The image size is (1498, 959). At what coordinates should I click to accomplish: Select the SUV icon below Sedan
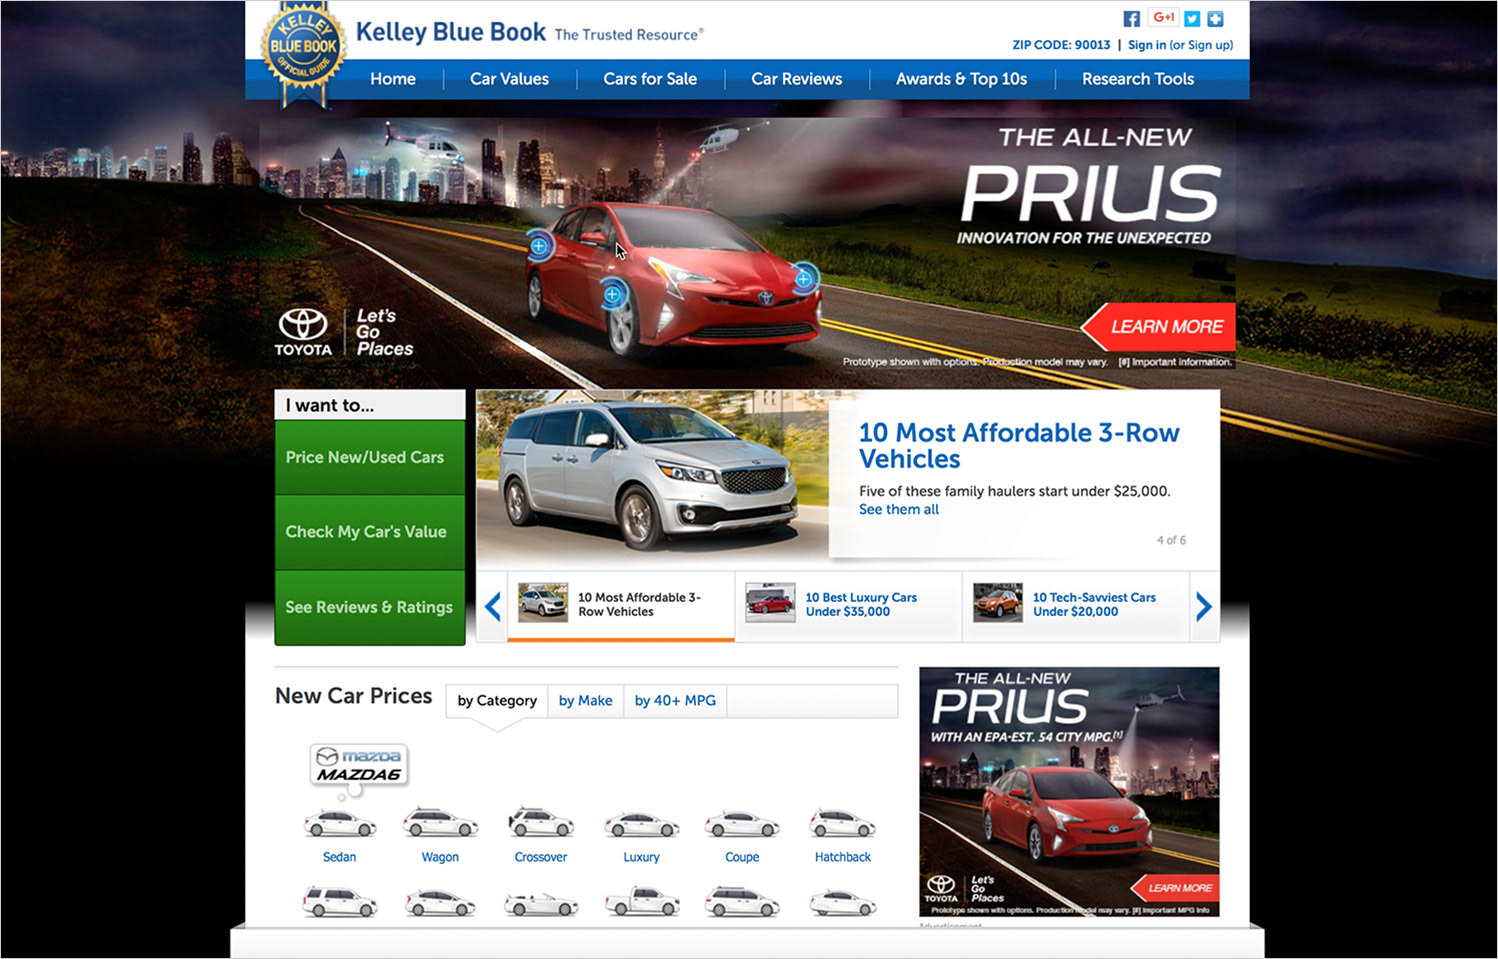tap(340, 902)
